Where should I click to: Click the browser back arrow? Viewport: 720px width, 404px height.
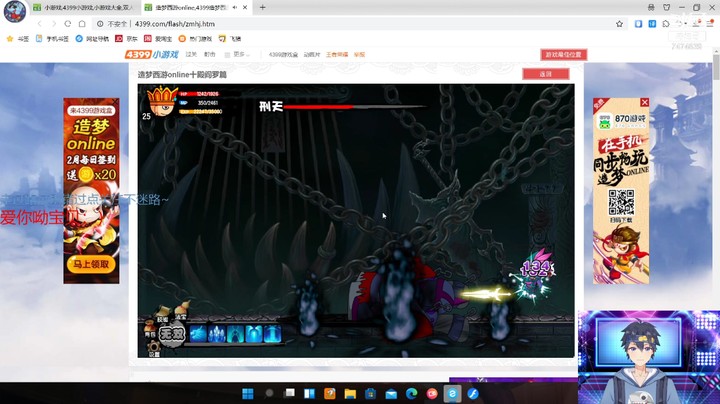point(40,23)
